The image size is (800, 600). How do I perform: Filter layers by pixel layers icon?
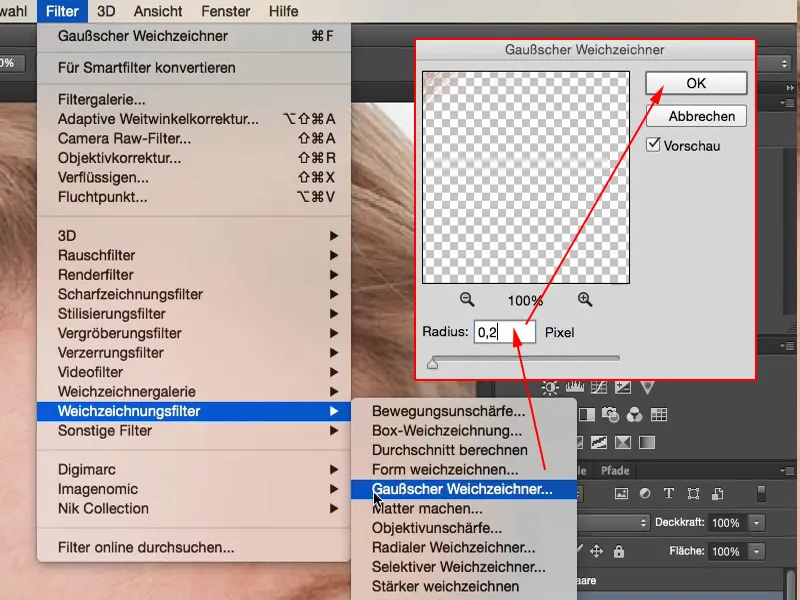[621, 493]
